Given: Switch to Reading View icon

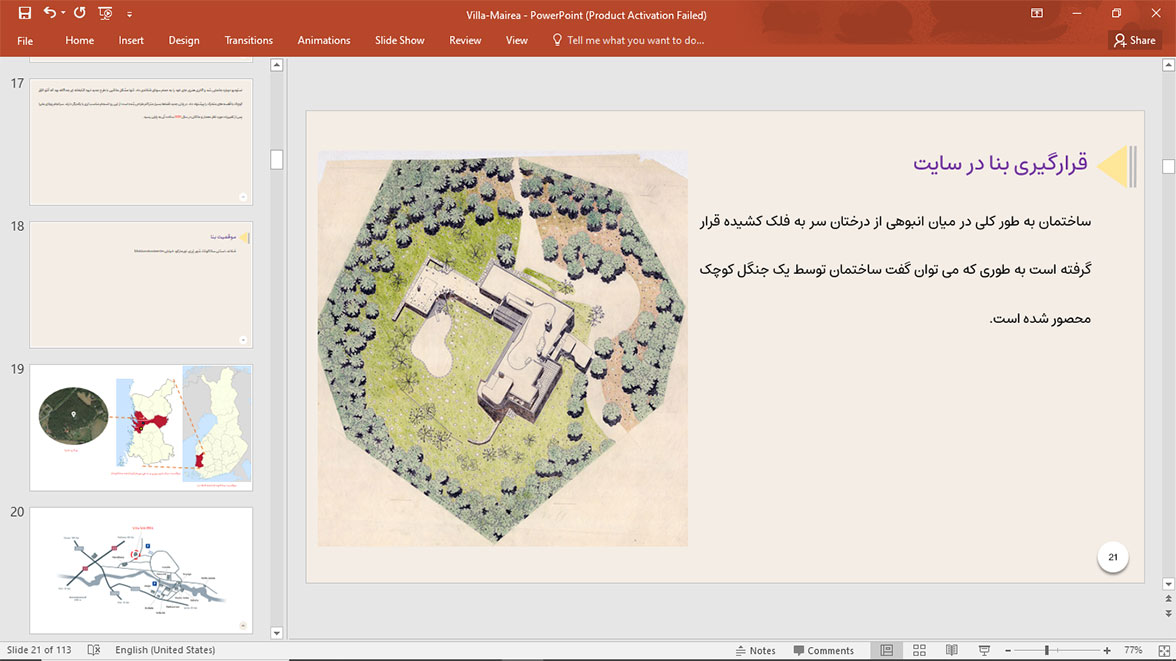Looking at the screenshot, I should (952, 650).
